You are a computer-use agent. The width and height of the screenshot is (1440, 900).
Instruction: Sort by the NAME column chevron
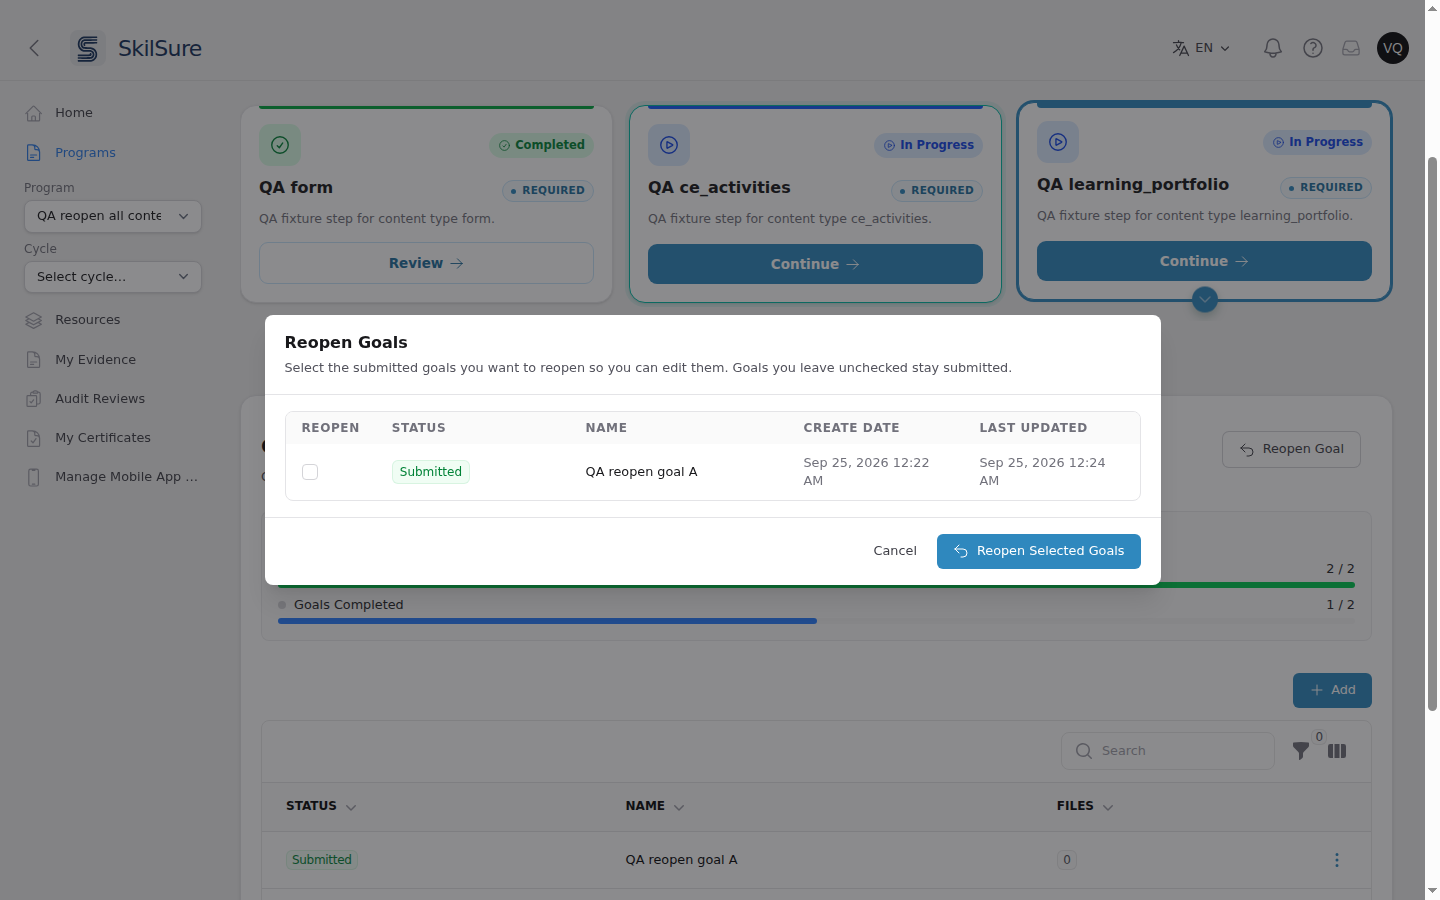679,807
